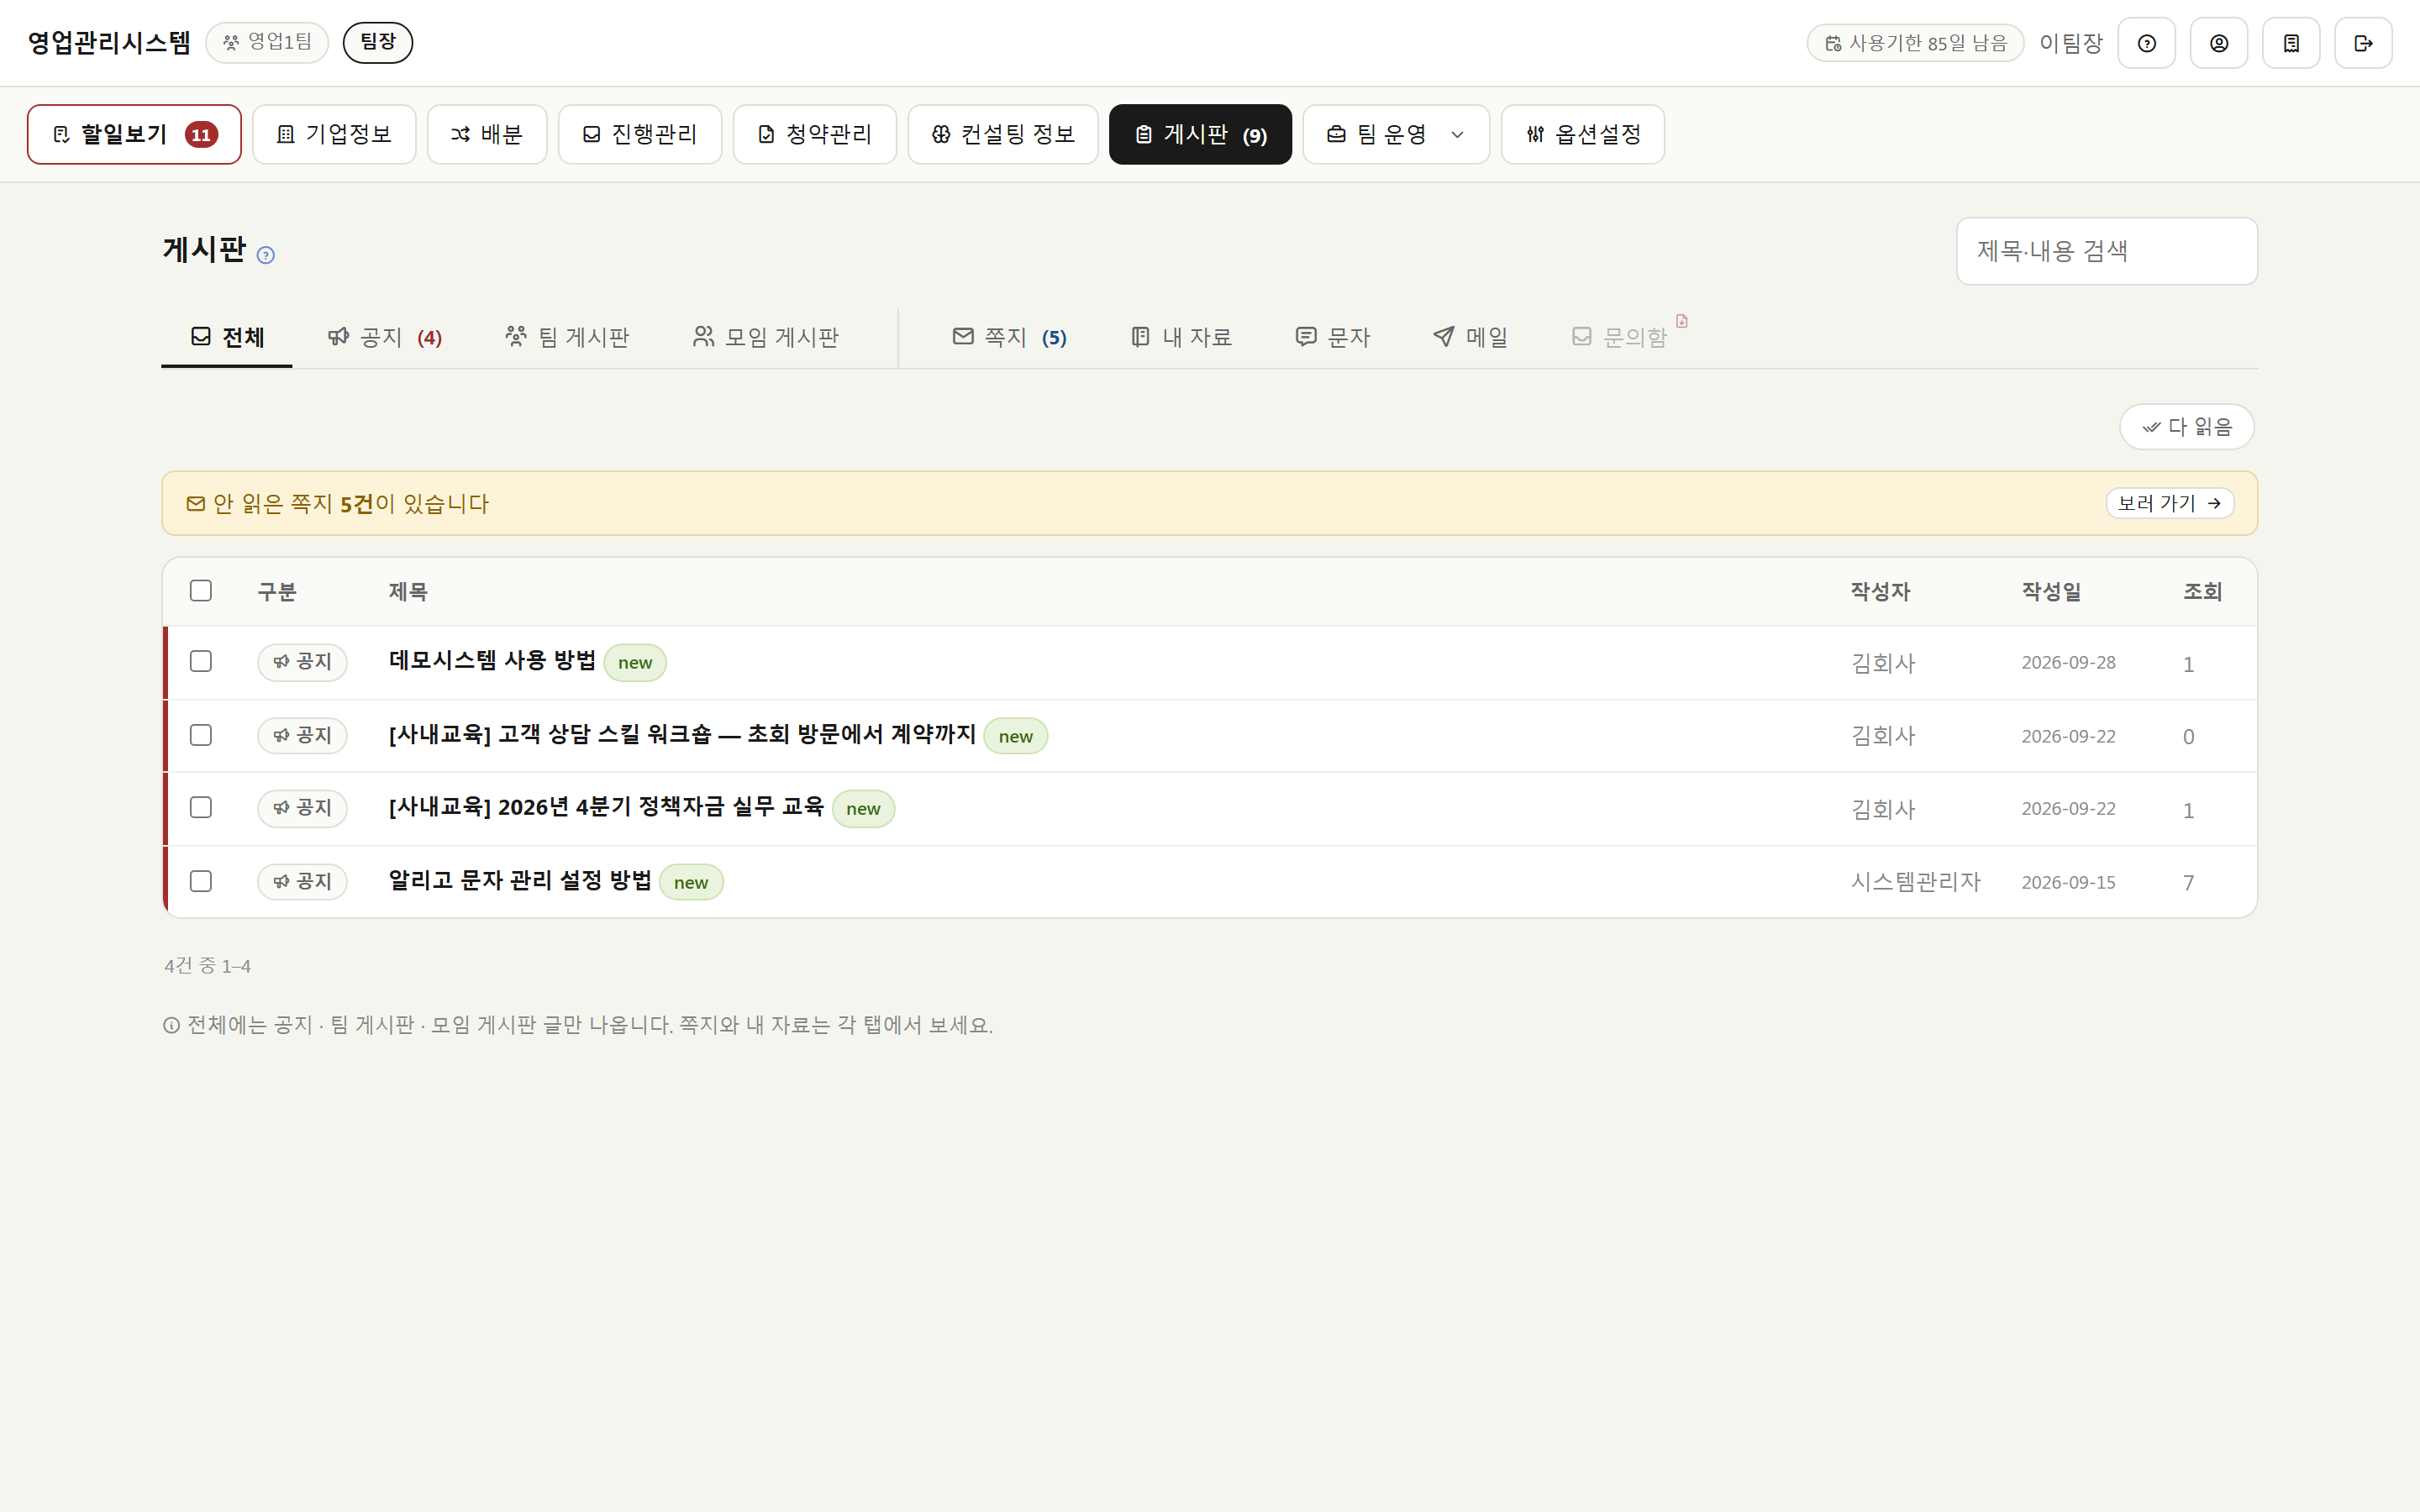Click the 영업관리시스템 logo title
The height and width of the screenshot is (1512, 2420).
click(109, 42)
